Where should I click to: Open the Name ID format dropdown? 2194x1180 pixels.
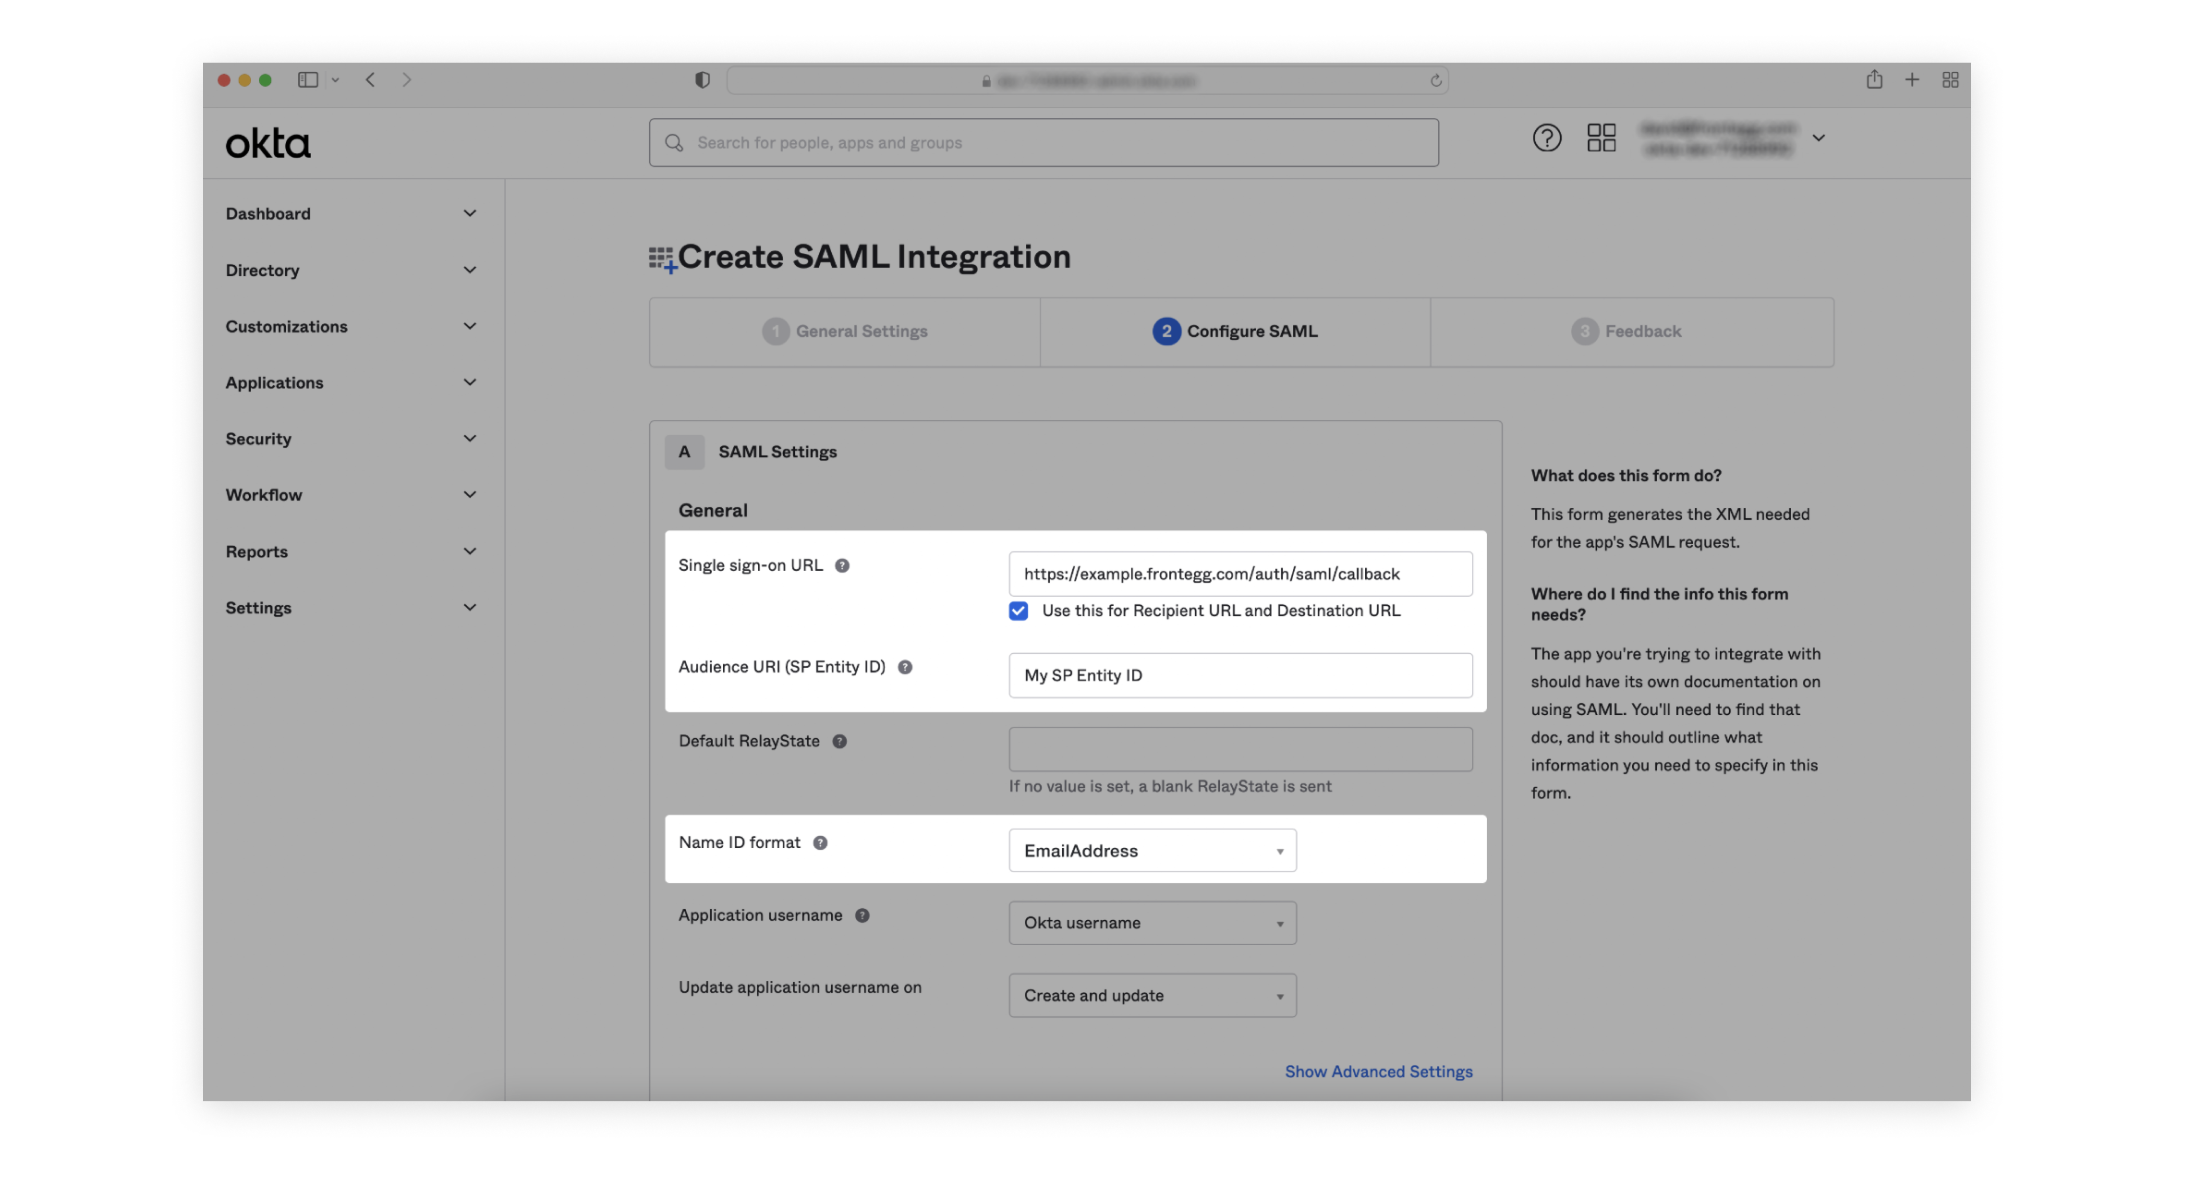pos(1152,851)
